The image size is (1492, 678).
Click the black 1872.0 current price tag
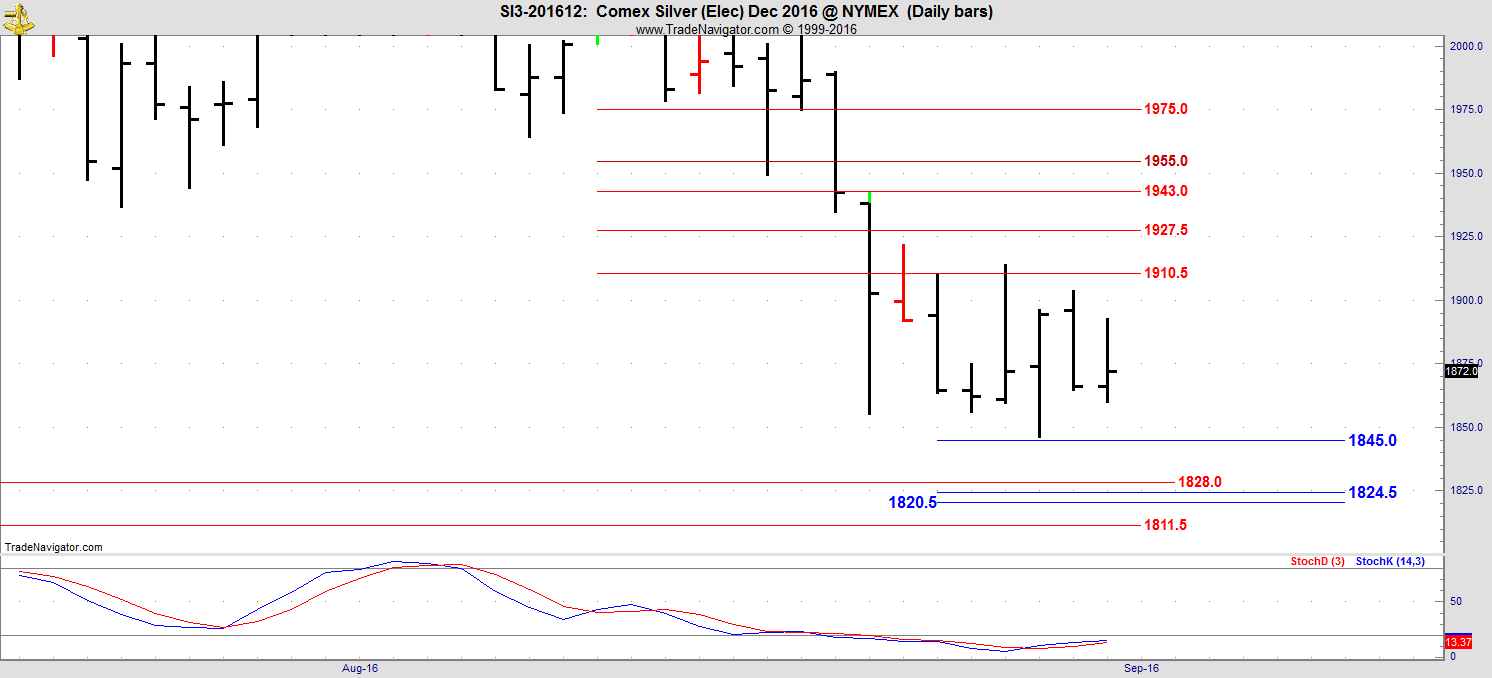pyautogui.click(x=1461, y=371)
